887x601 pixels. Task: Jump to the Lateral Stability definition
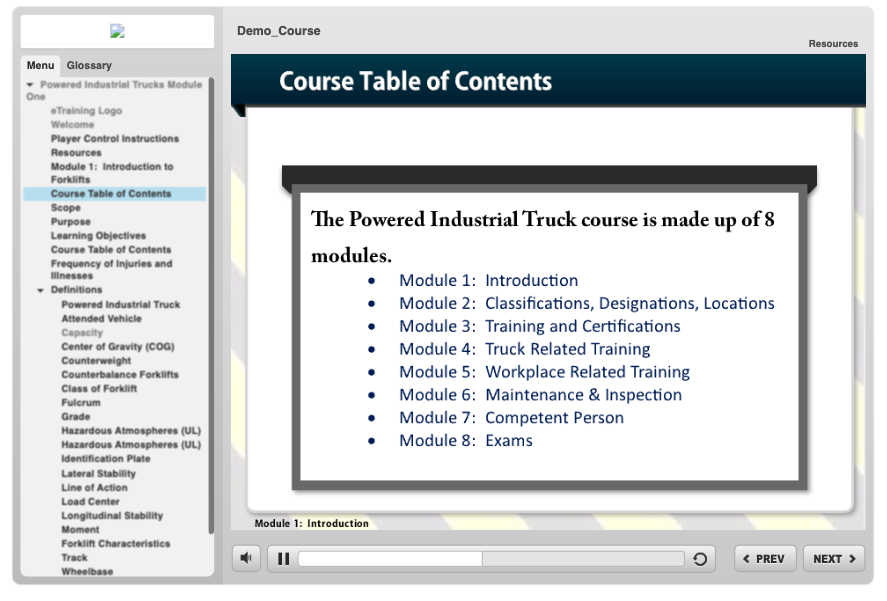(98, 474)
